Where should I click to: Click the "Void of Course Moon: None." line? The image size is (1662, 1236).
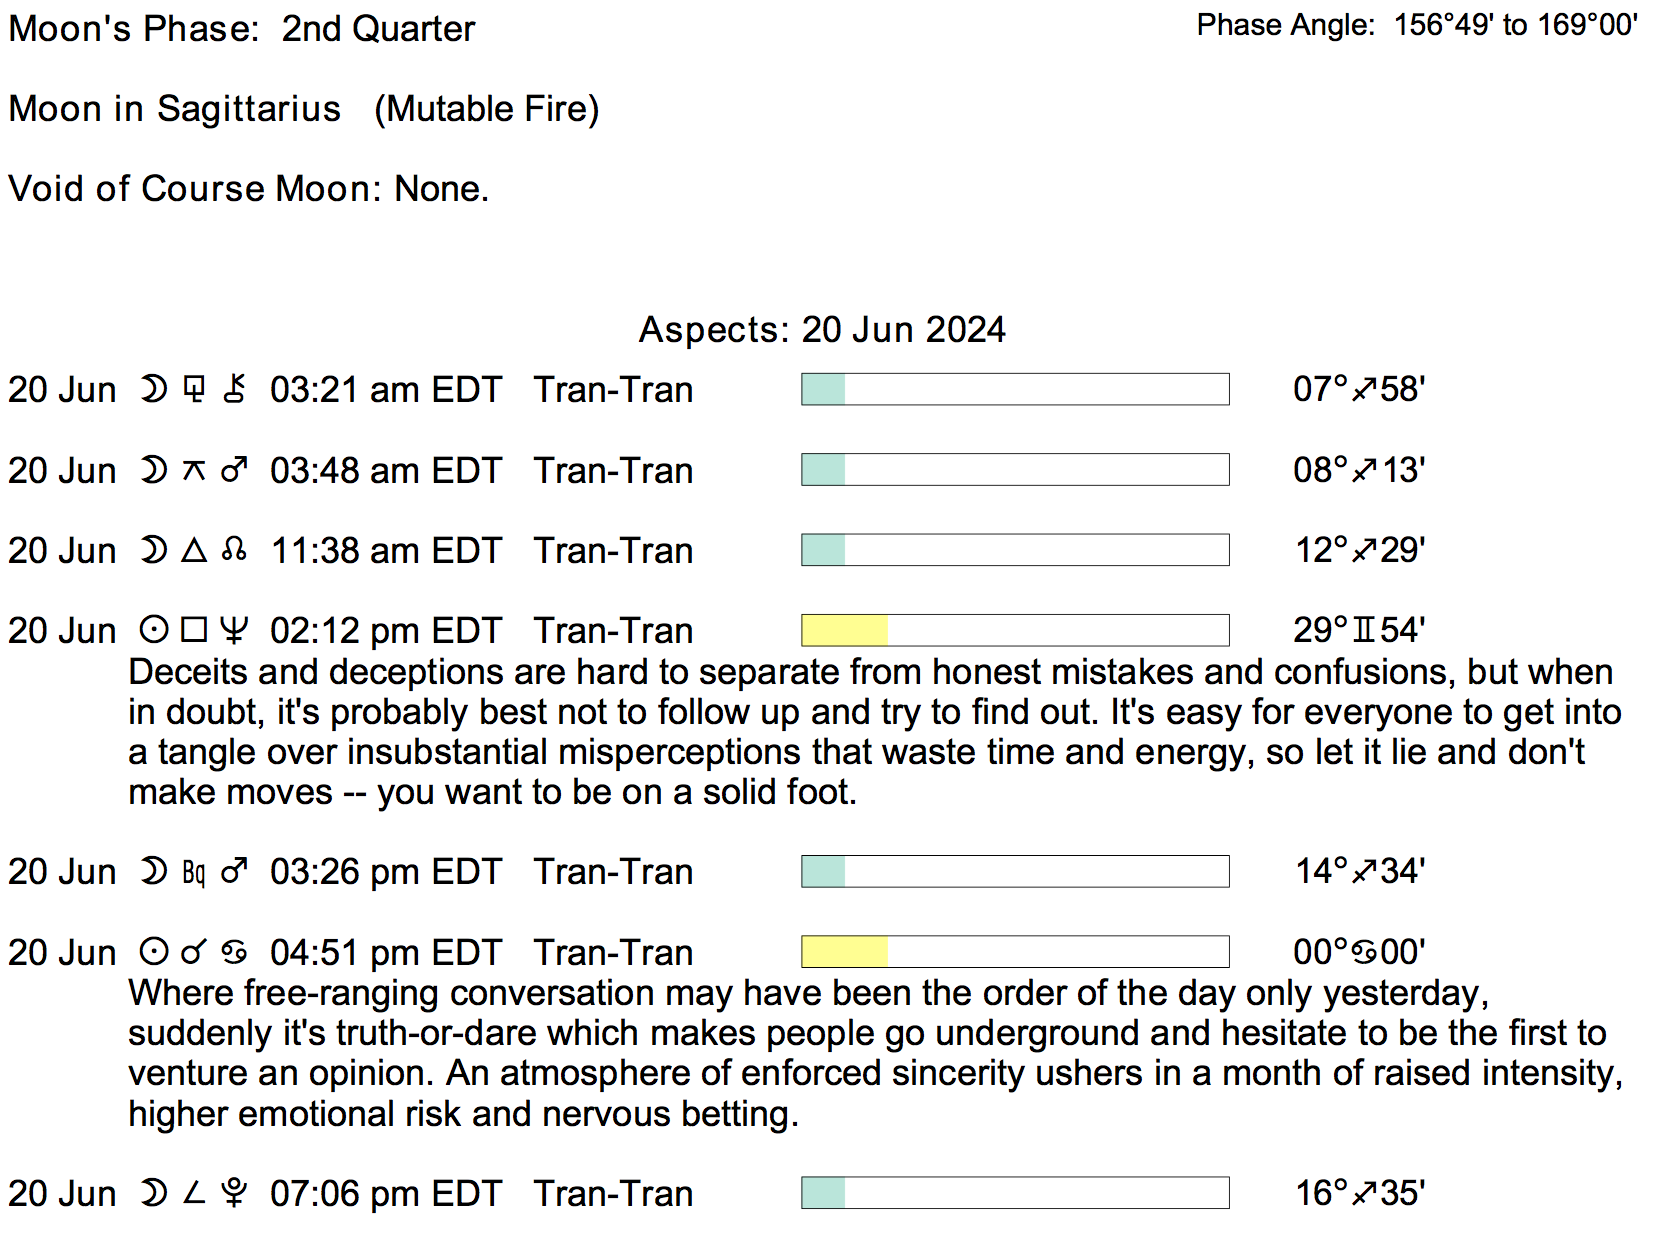(249, 188)
